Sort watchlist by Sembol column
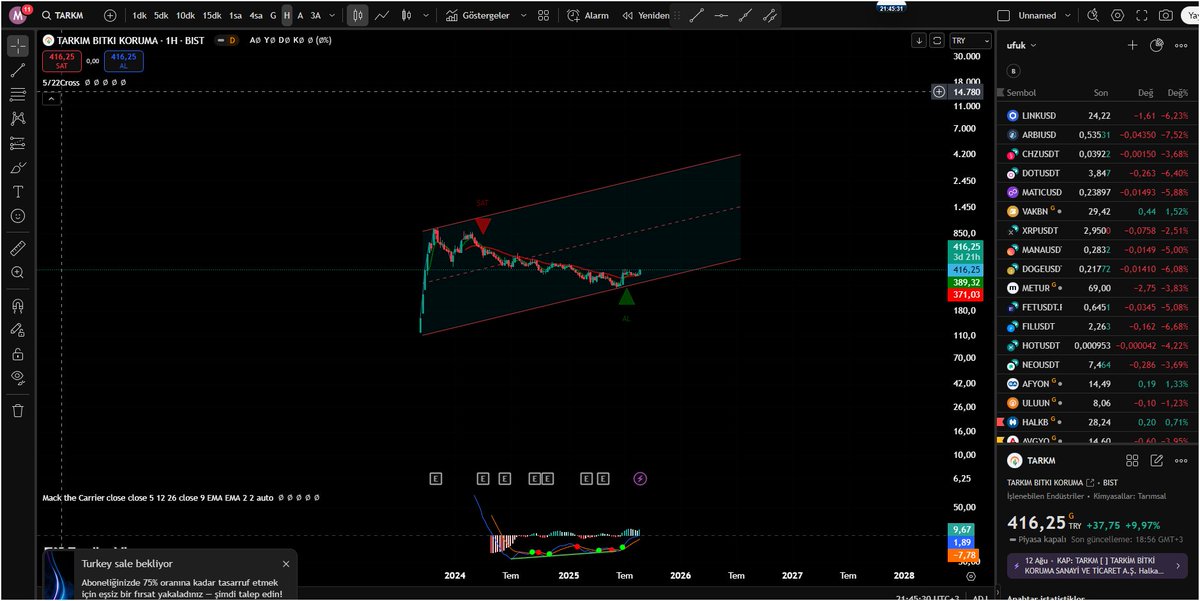Viewport: 1200px width, 601px height. [1022, 92]
